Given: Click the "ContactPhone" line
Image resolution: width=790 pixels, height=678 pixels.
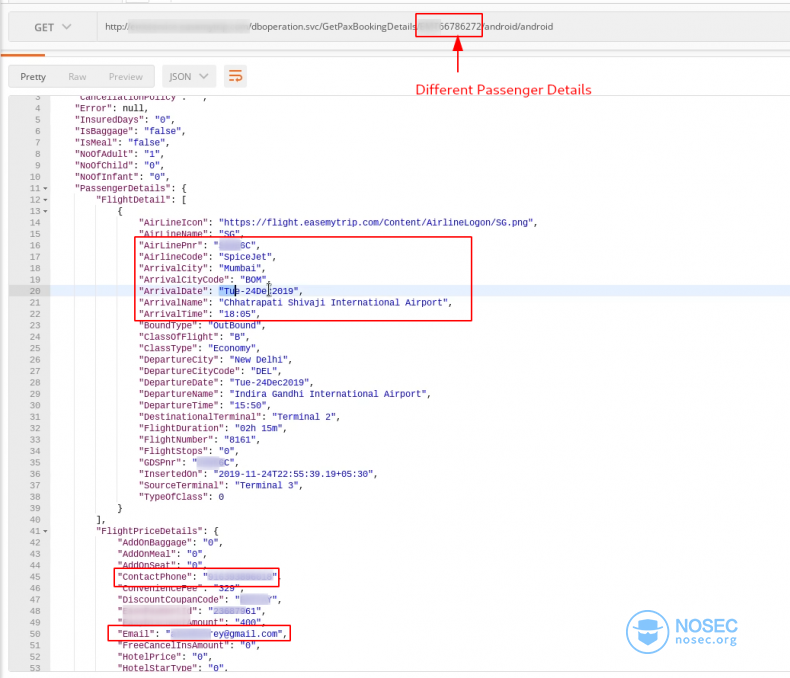Looking at the screenshot, I should click(x=197, y=577).
